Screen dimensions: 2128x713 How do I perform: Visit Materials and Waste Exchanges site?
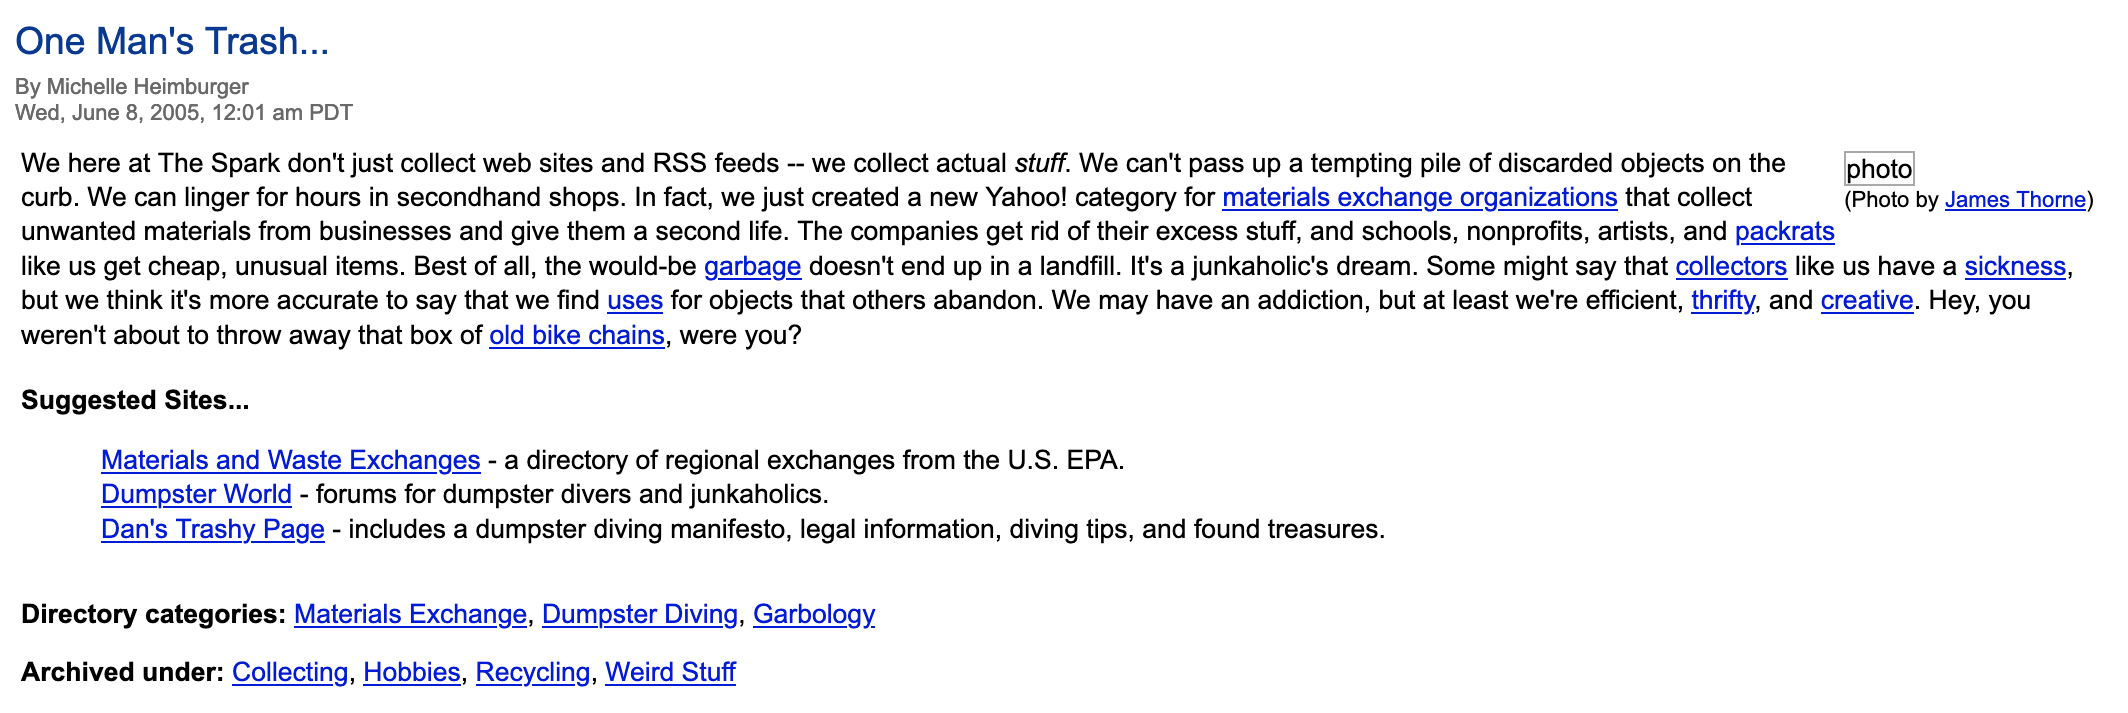[291, 460]
